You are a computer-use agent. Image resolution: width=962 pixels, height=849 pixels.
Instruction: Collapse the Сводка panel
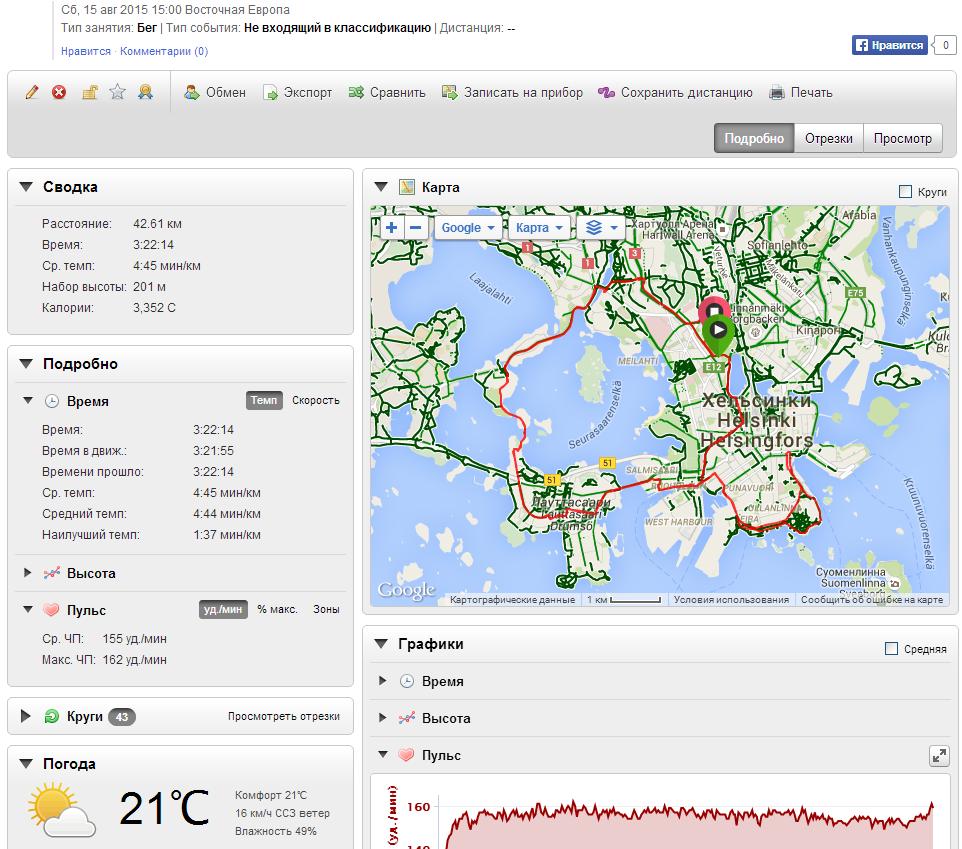coord(26,186)
